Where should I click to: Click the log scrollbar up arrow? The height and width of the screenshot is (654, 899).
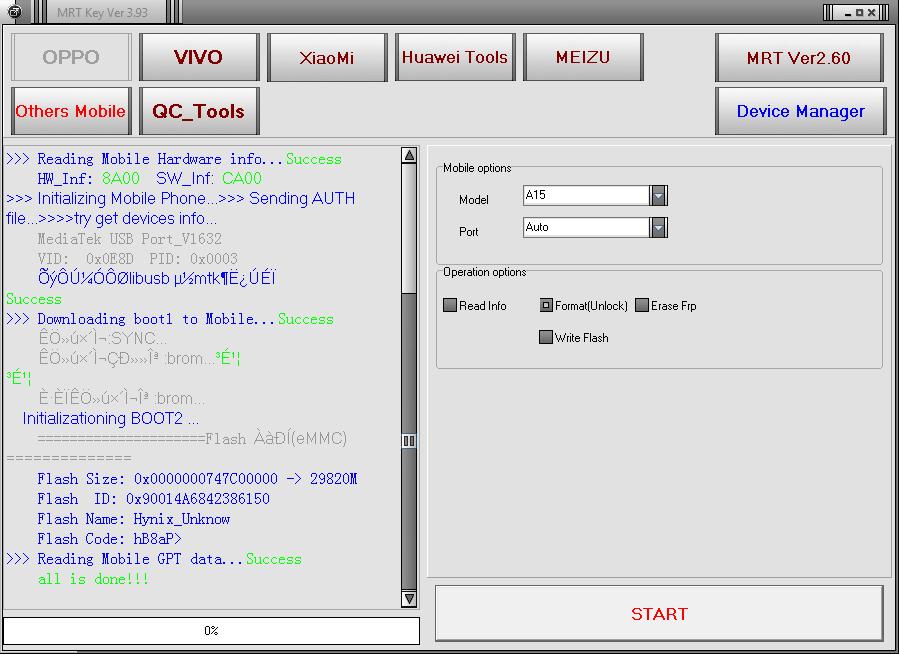coord(409,155)
